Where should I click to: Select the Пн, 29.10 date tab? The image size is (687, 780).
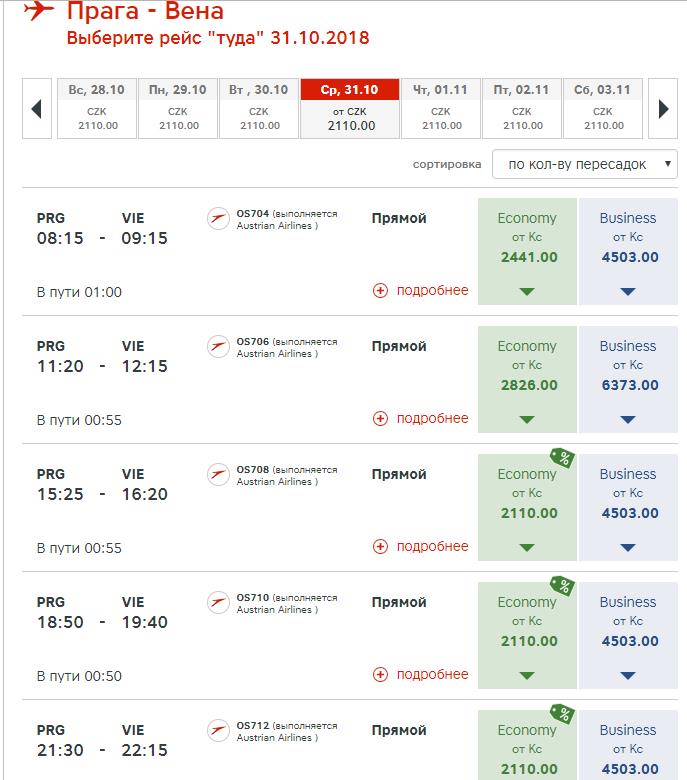click(178, 108)
